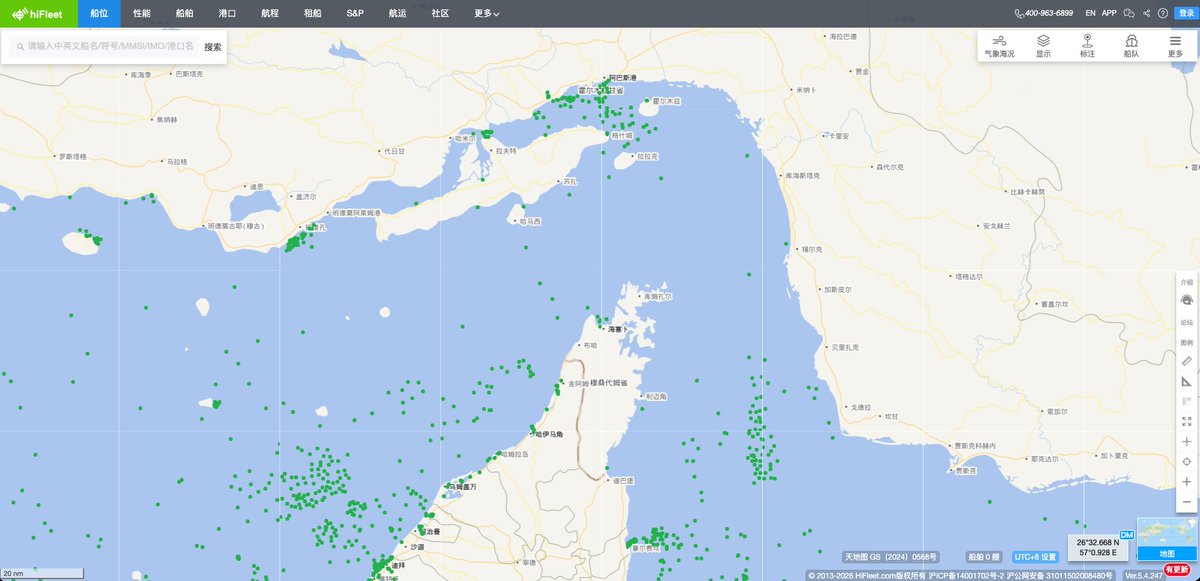The height and width of the screenshot is (581, 1200).
Task: Click the ship name search input field
Action: click(103, 47)
